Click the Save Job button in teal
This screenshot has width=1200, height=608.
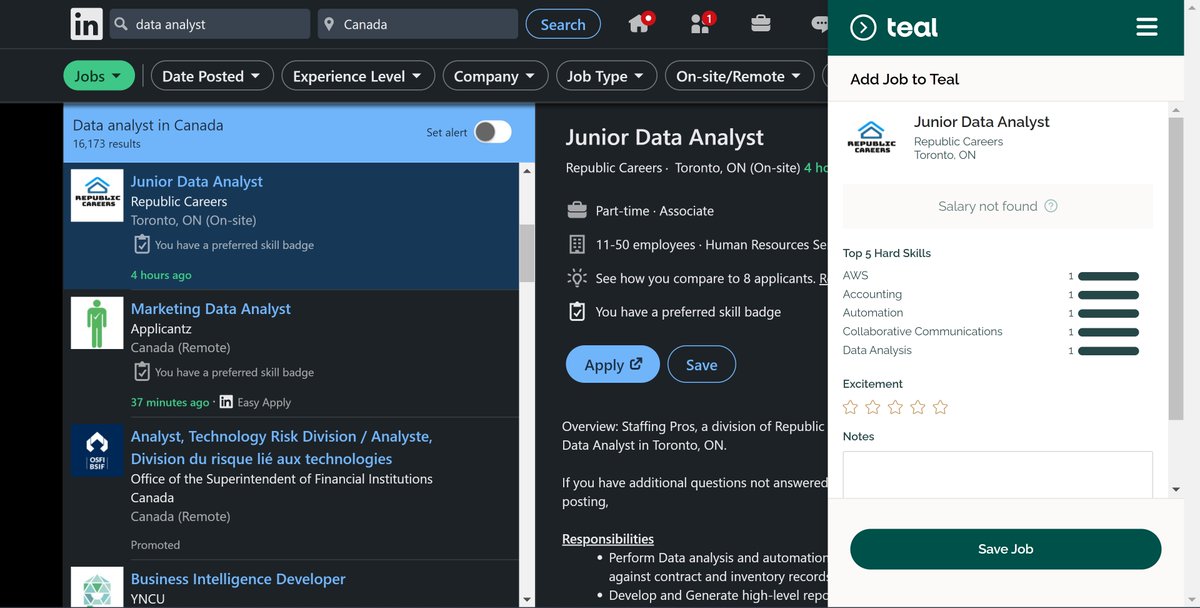(x=1005, y=549)
